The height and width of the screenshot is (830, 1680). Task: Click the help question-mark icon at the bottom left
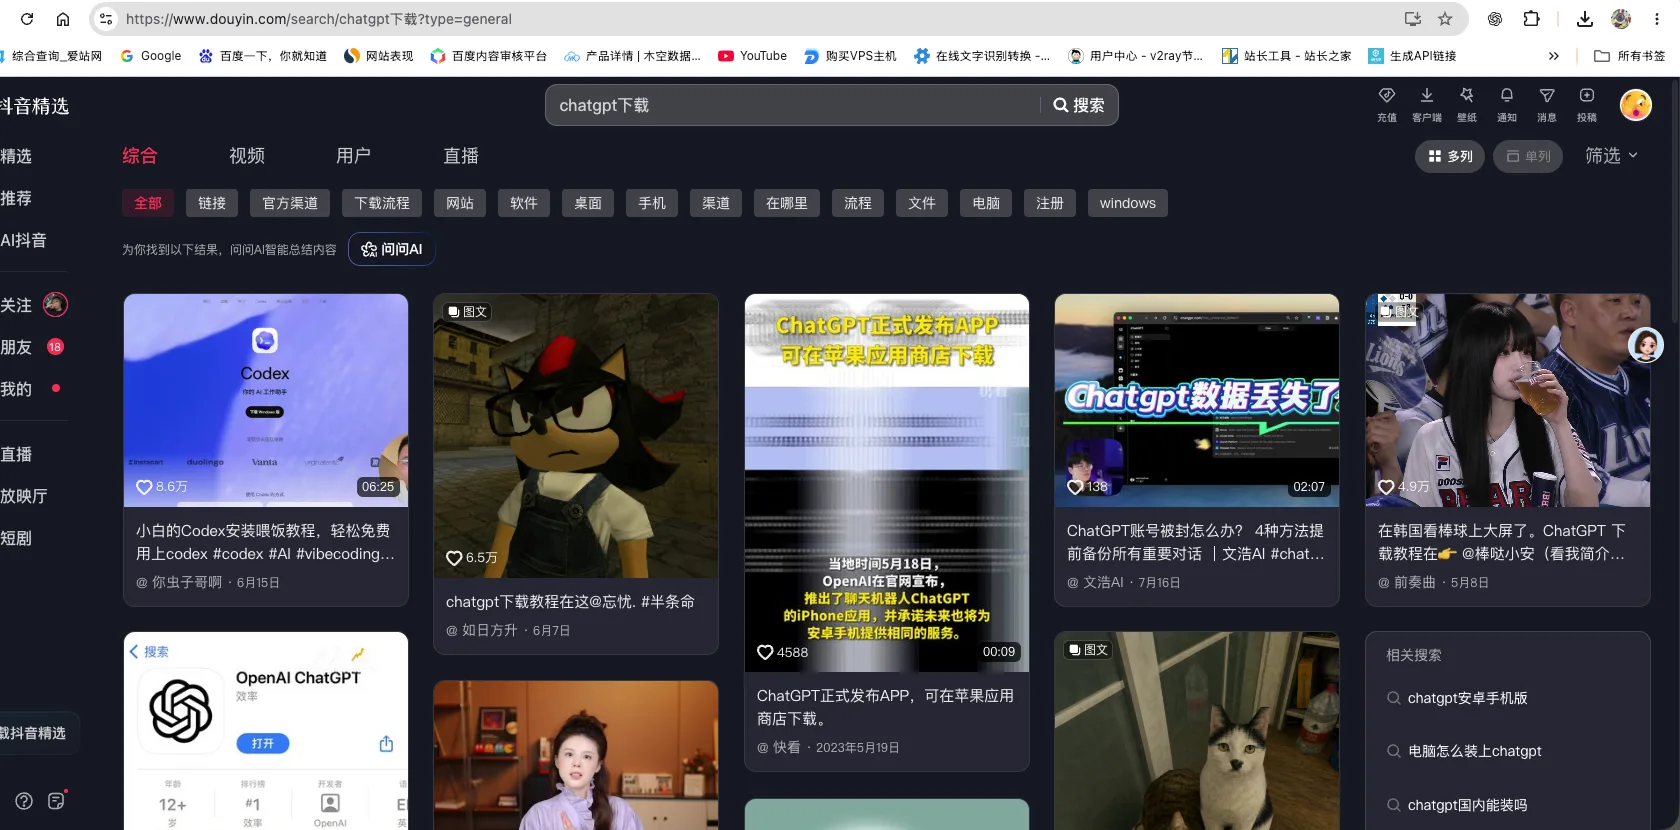coord(24,801)
